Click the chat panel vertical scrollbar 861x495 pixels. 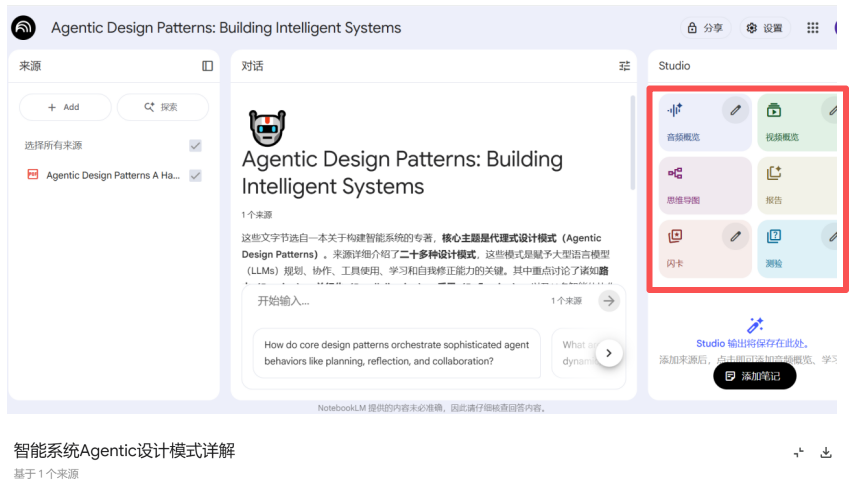click(632, 140)
